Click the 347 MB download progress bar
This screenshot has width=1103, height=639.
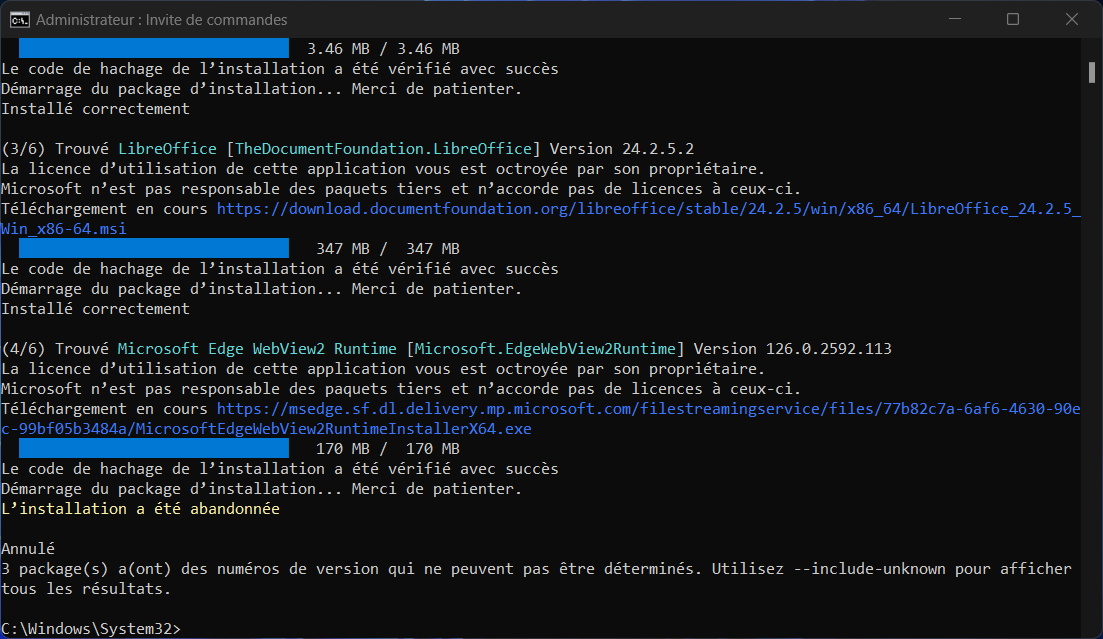pyautogui.click(x=153, y=248)
